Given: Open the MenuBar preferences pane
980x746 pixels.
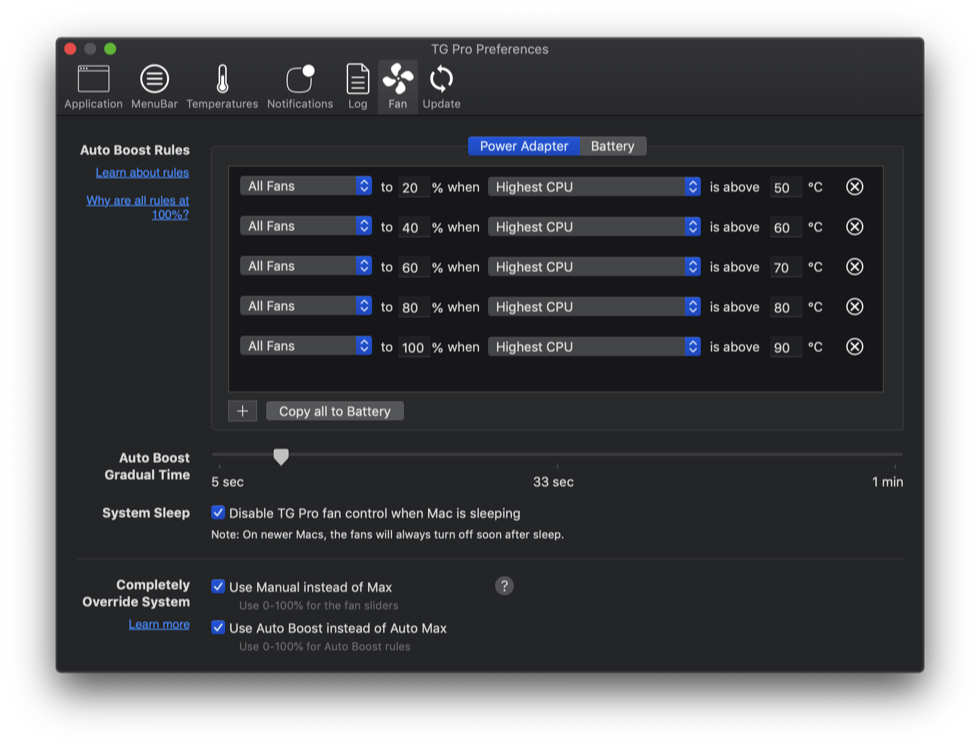Looking at the screenshot, I should click(x=154, y=87).
